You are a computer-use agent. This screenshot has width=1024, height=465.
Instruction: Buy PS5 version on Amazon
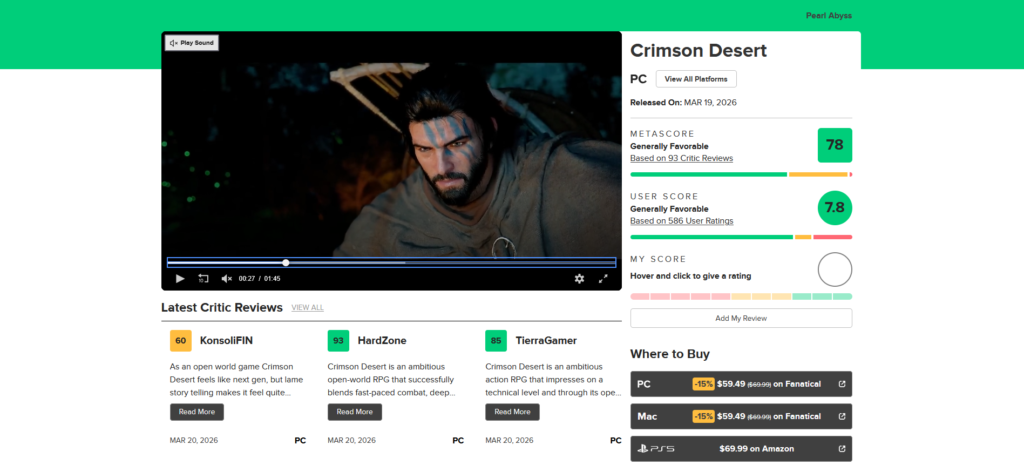click(x=741, y=449)
